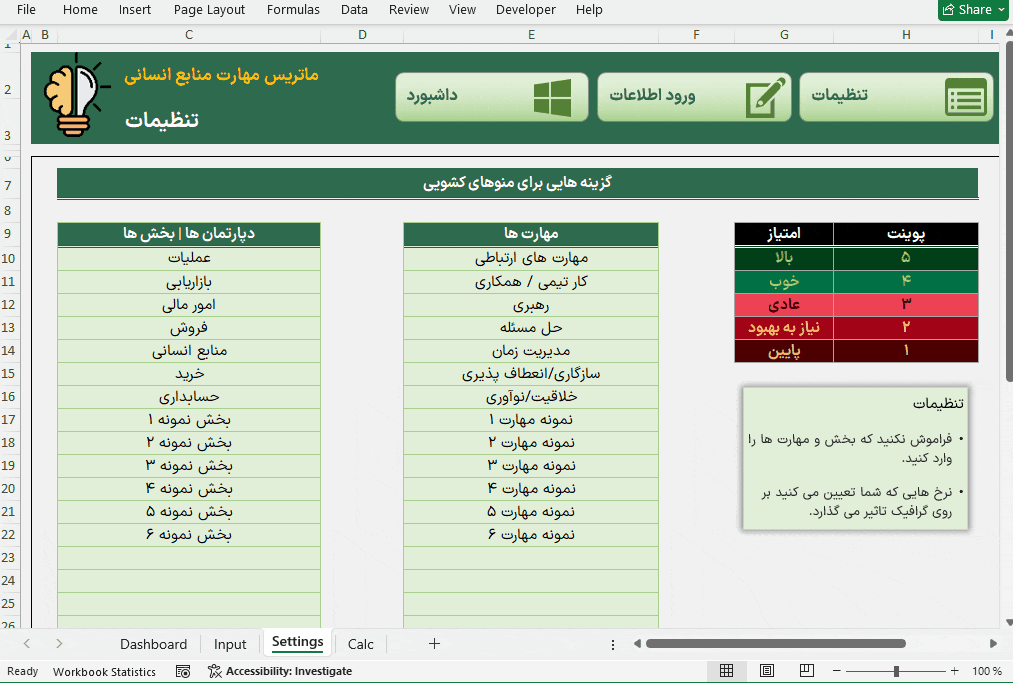Click the تنظیمات navigation button
This screenshot has width=1013, height=683.
click(x=896, y=97)
